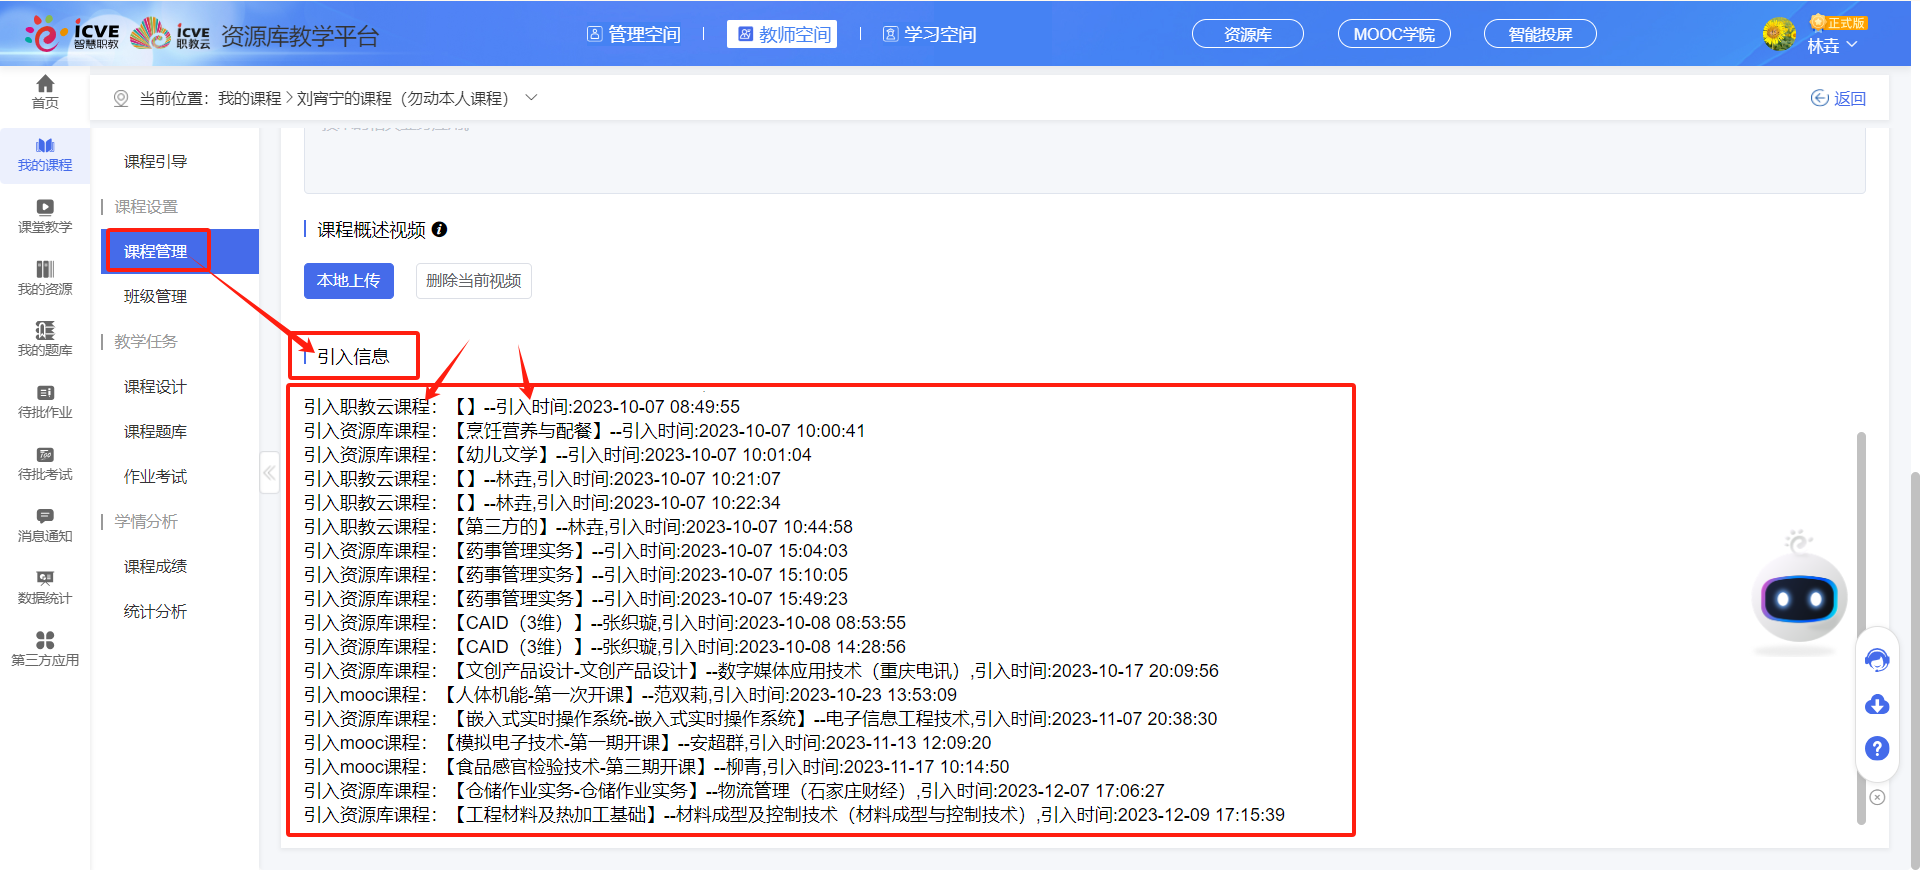Click the info icon beside 课程概述视频
Screen dimensions: 1920x870
(439, 230)
